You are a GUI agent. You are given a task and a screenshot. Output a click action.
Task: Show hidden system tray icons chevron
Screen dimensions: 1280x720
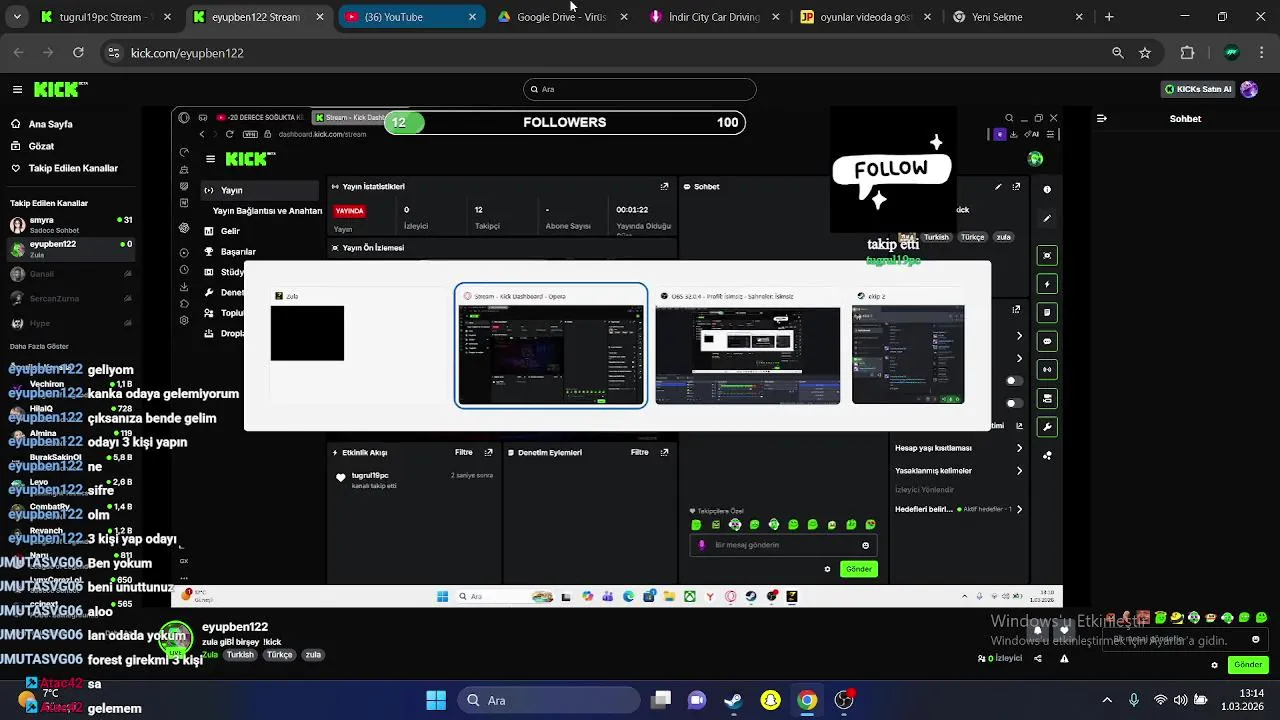click(1107, 700)
